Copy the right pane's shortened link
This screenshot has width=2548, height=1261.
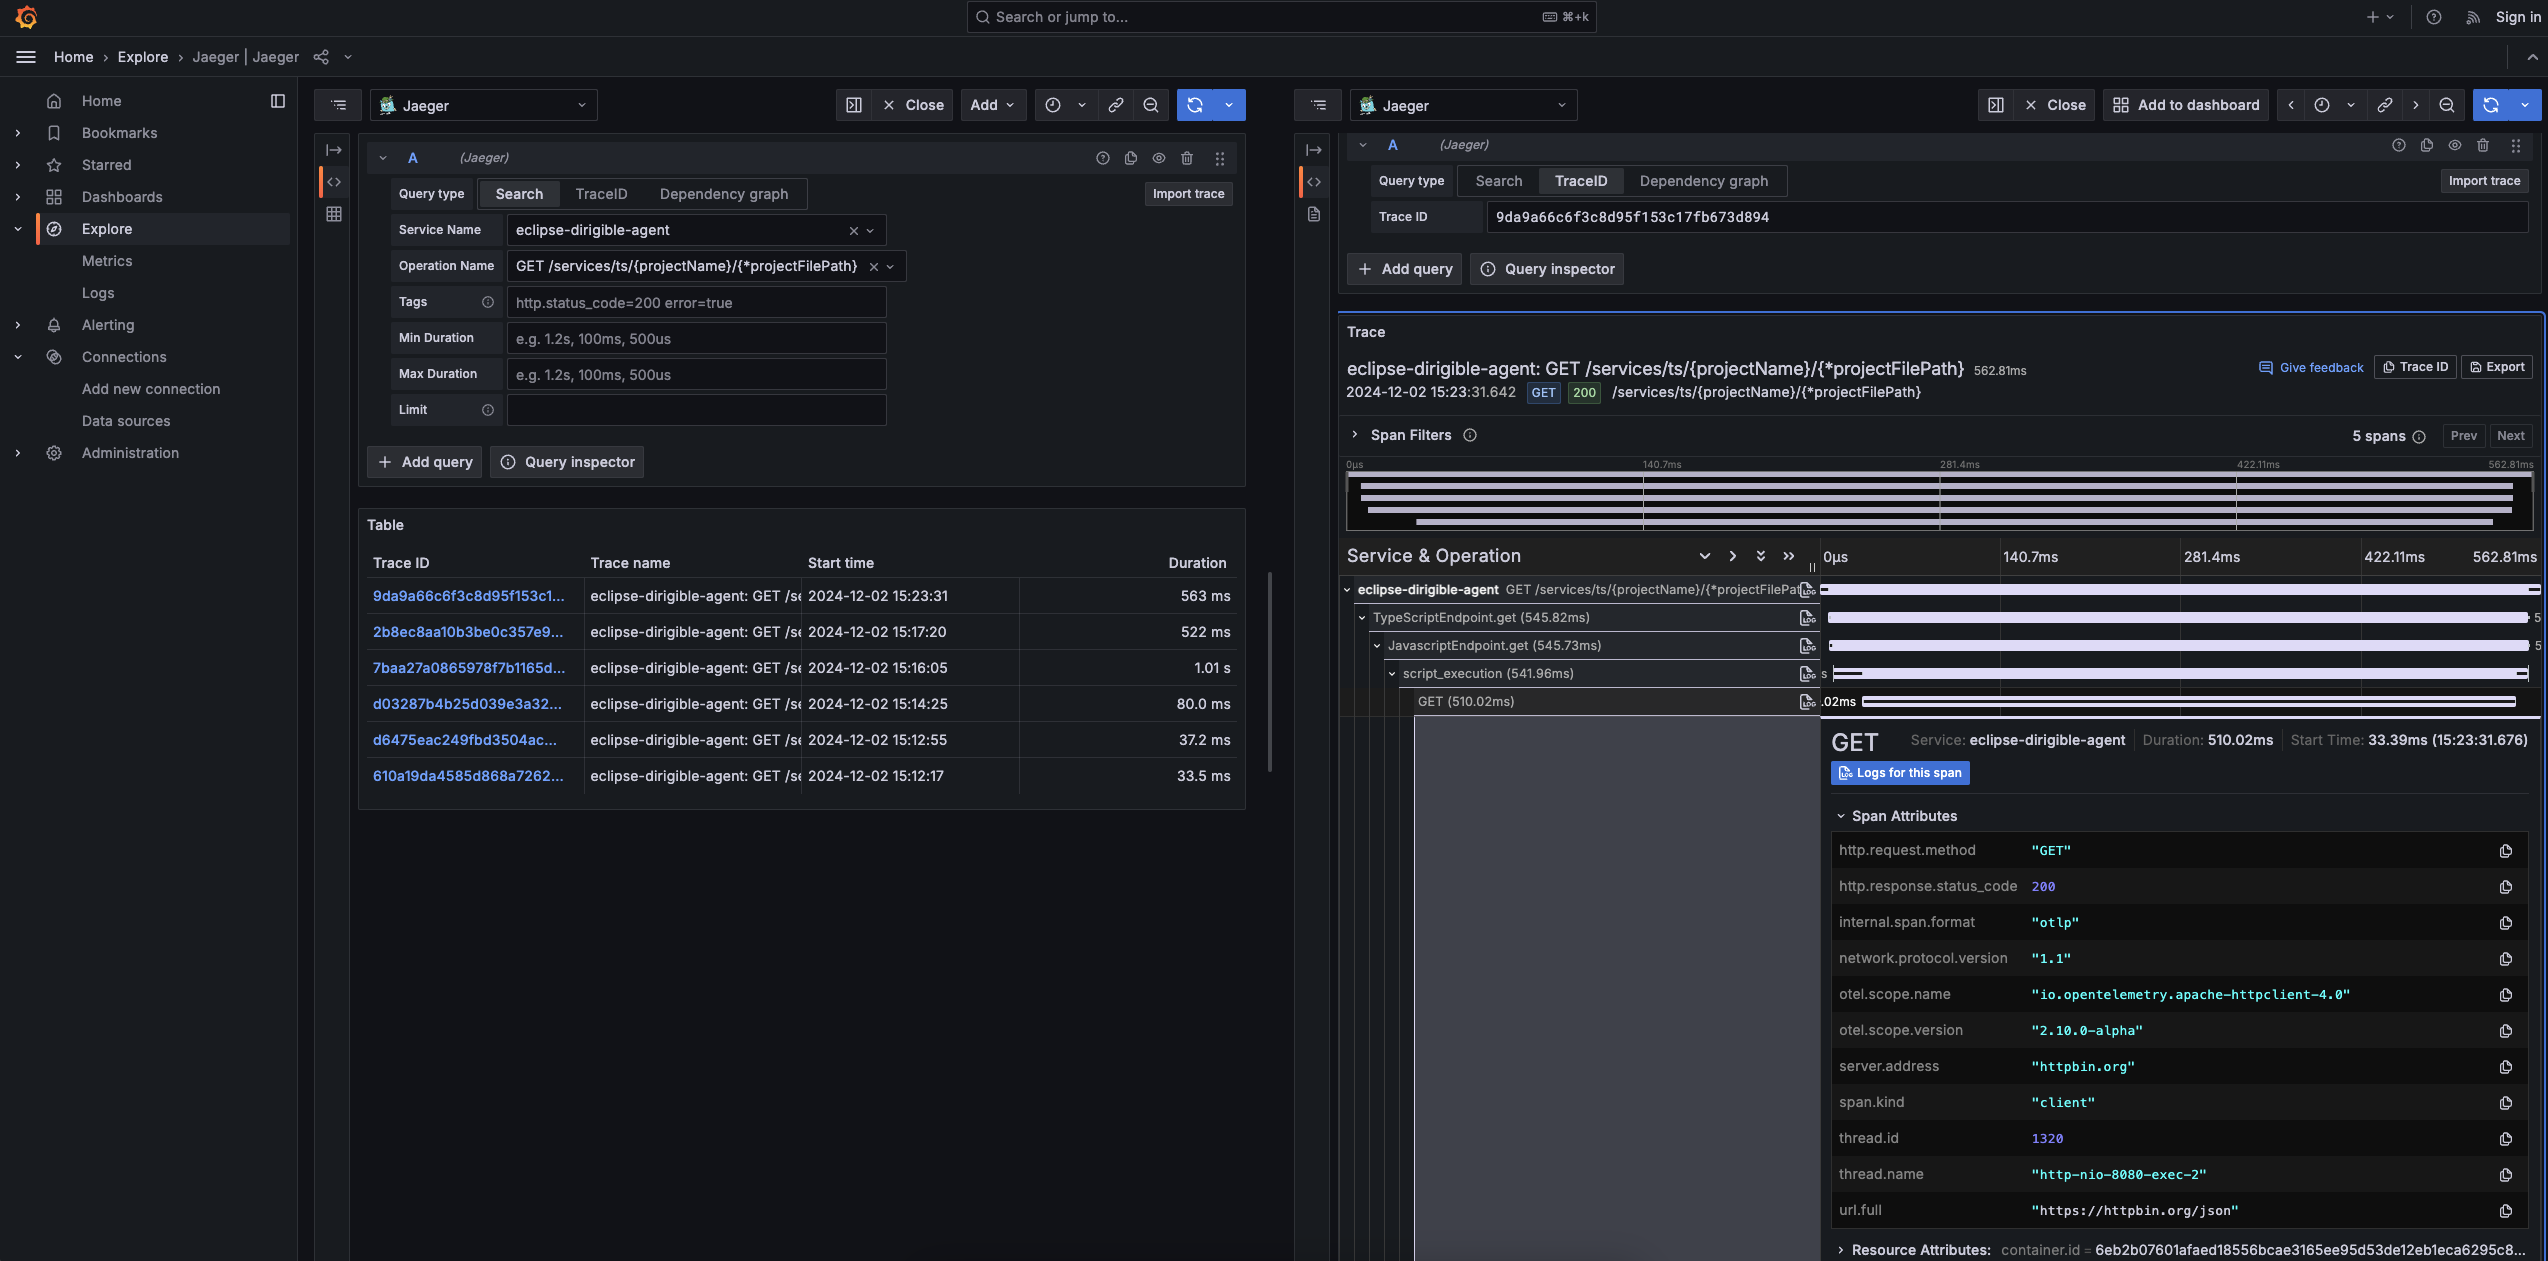click(2385, 105)
